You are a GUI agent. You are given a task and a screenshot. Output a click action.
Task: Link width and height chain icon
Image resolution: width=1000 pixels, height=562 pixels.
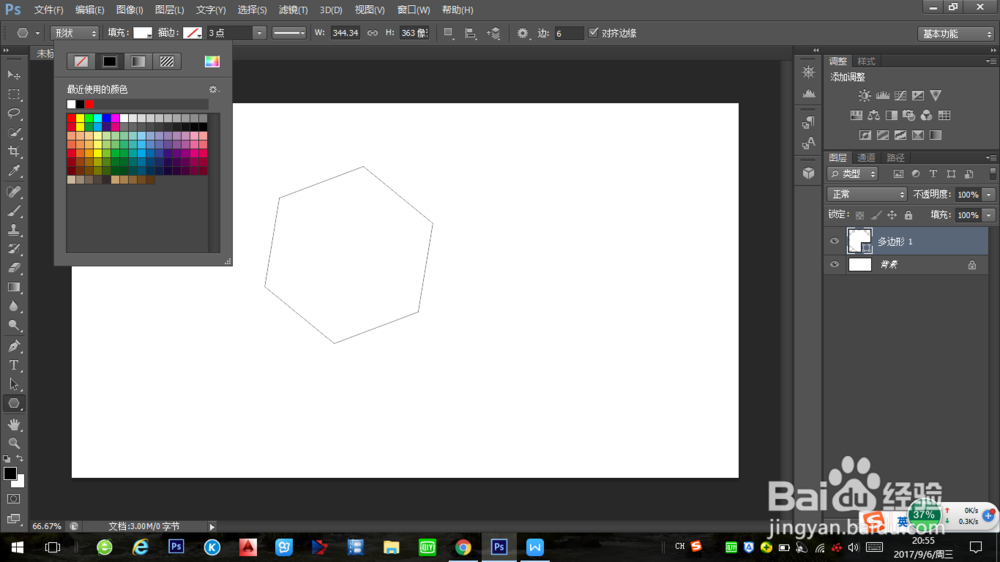click(x=372, y=33)
